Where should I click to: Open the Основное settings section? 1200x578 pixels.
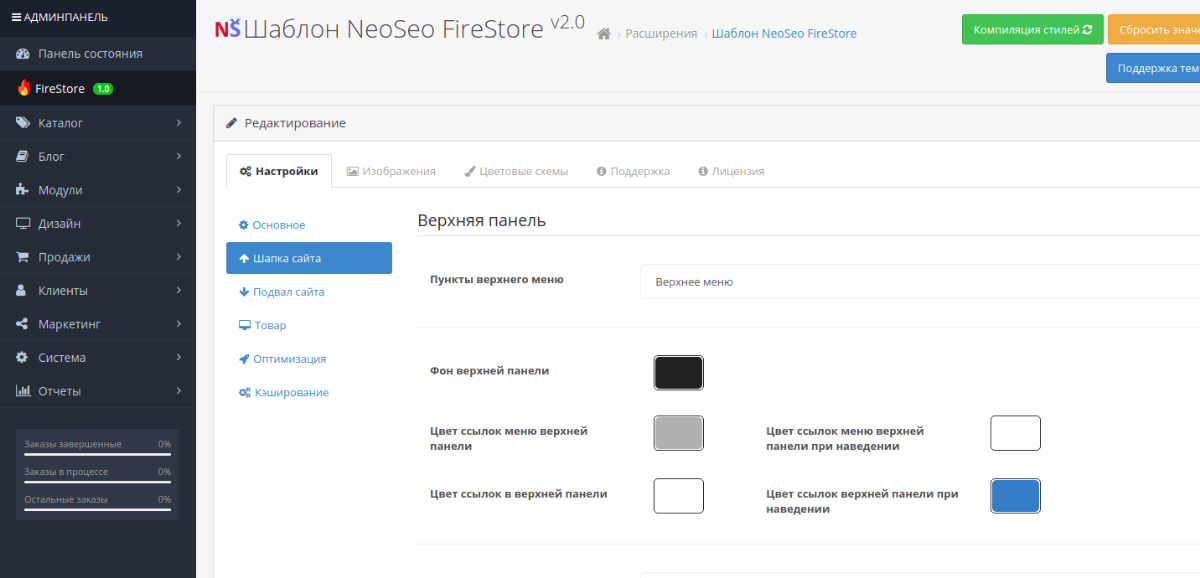(309, 225)
